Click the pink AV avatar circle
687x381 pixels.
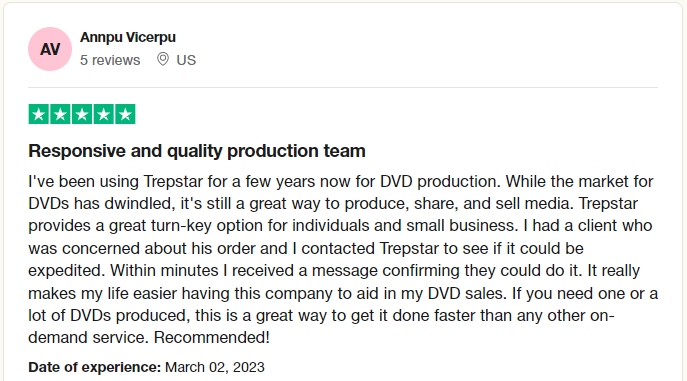[x=50, y=49]
